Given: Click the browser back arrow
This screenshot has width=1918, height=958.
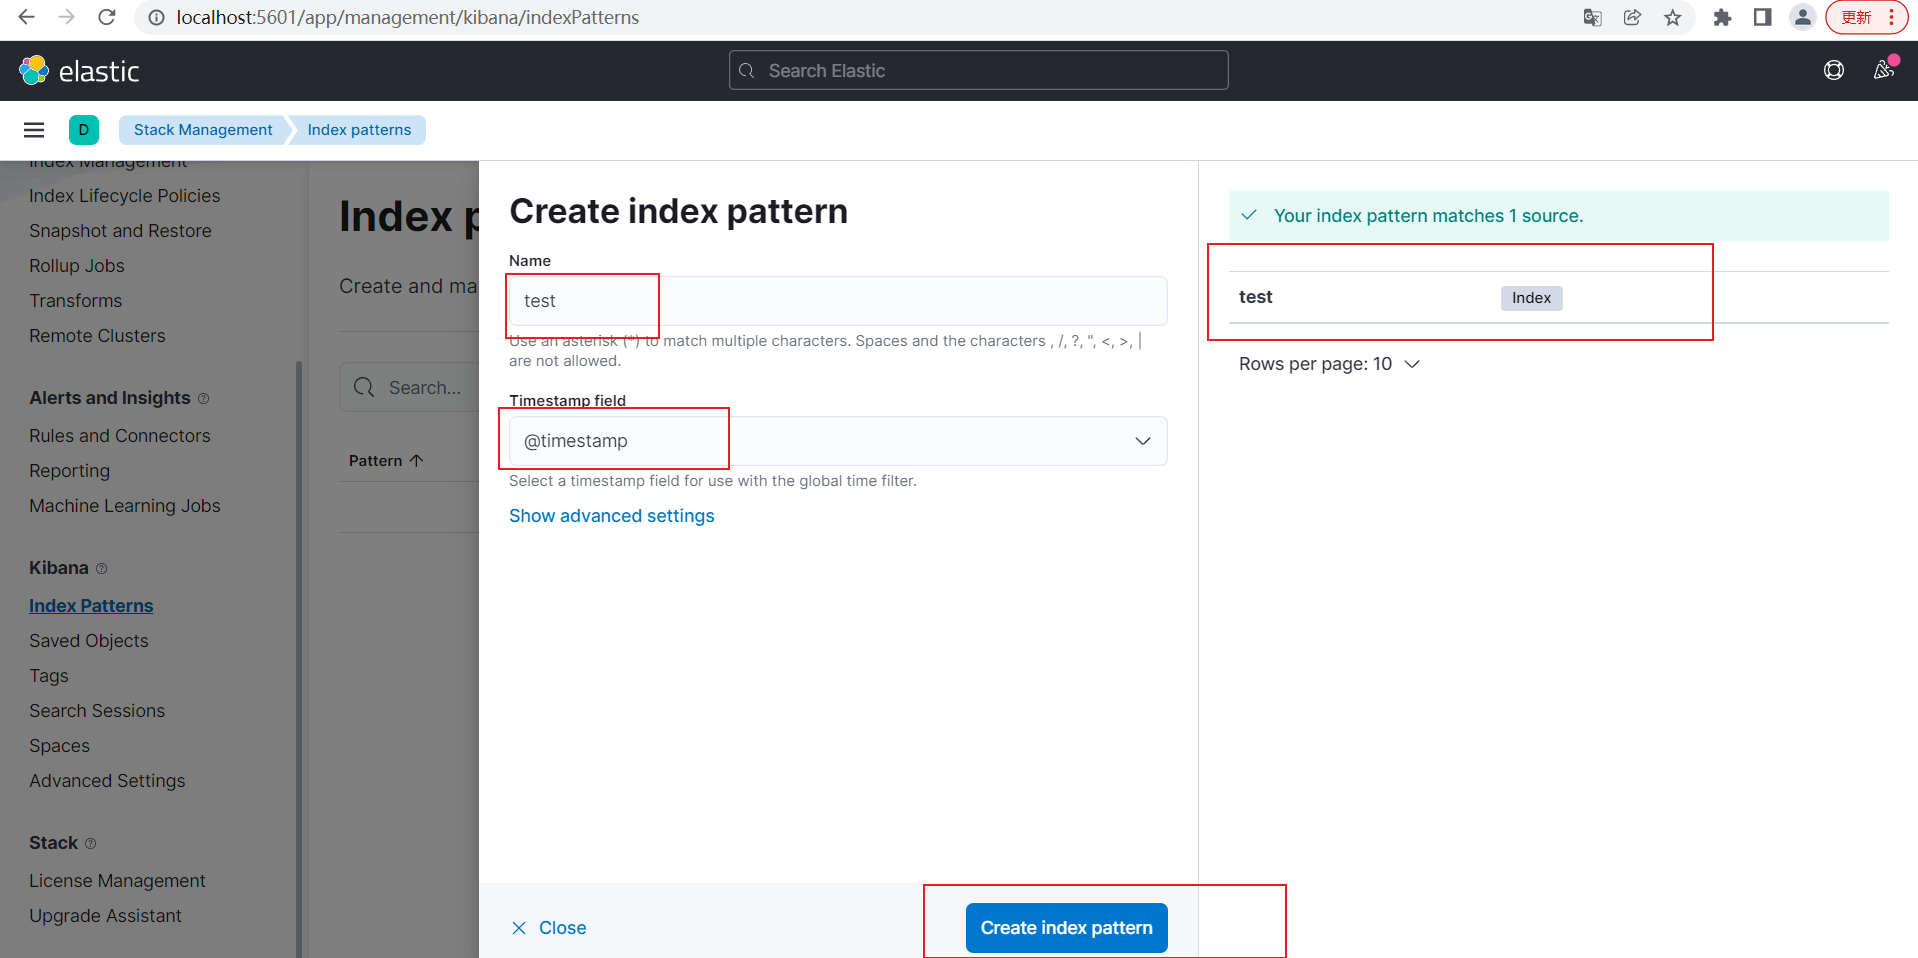Looking at the screenshot, I should tap(27, 17).
